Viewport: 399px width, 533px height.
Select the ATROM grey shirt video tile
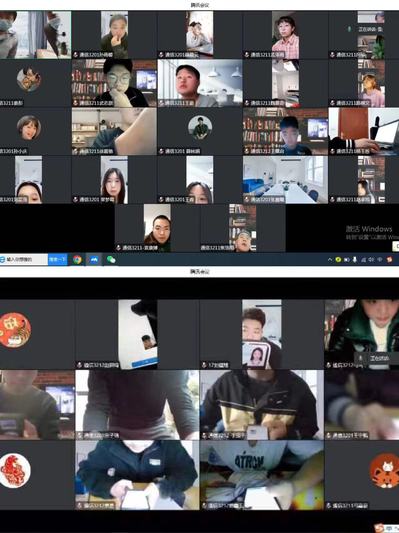pos(262,475)
